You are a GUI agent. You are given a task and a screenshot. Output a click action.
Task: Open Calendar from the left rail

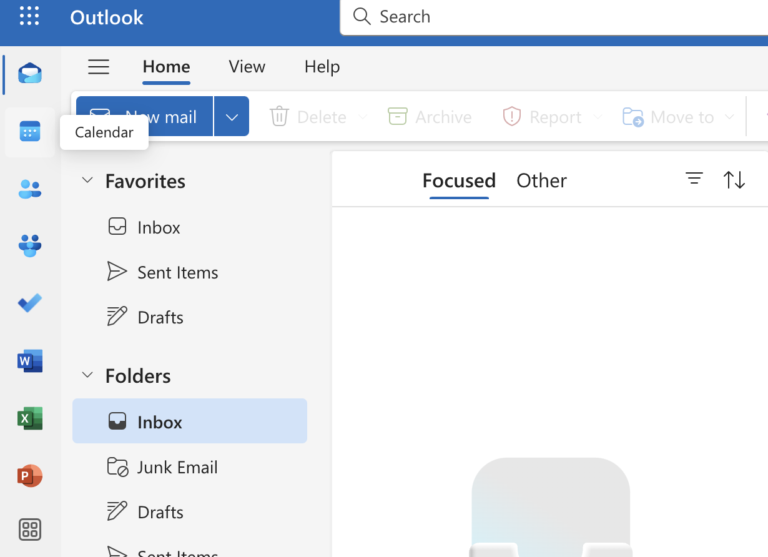pos(30,131)
